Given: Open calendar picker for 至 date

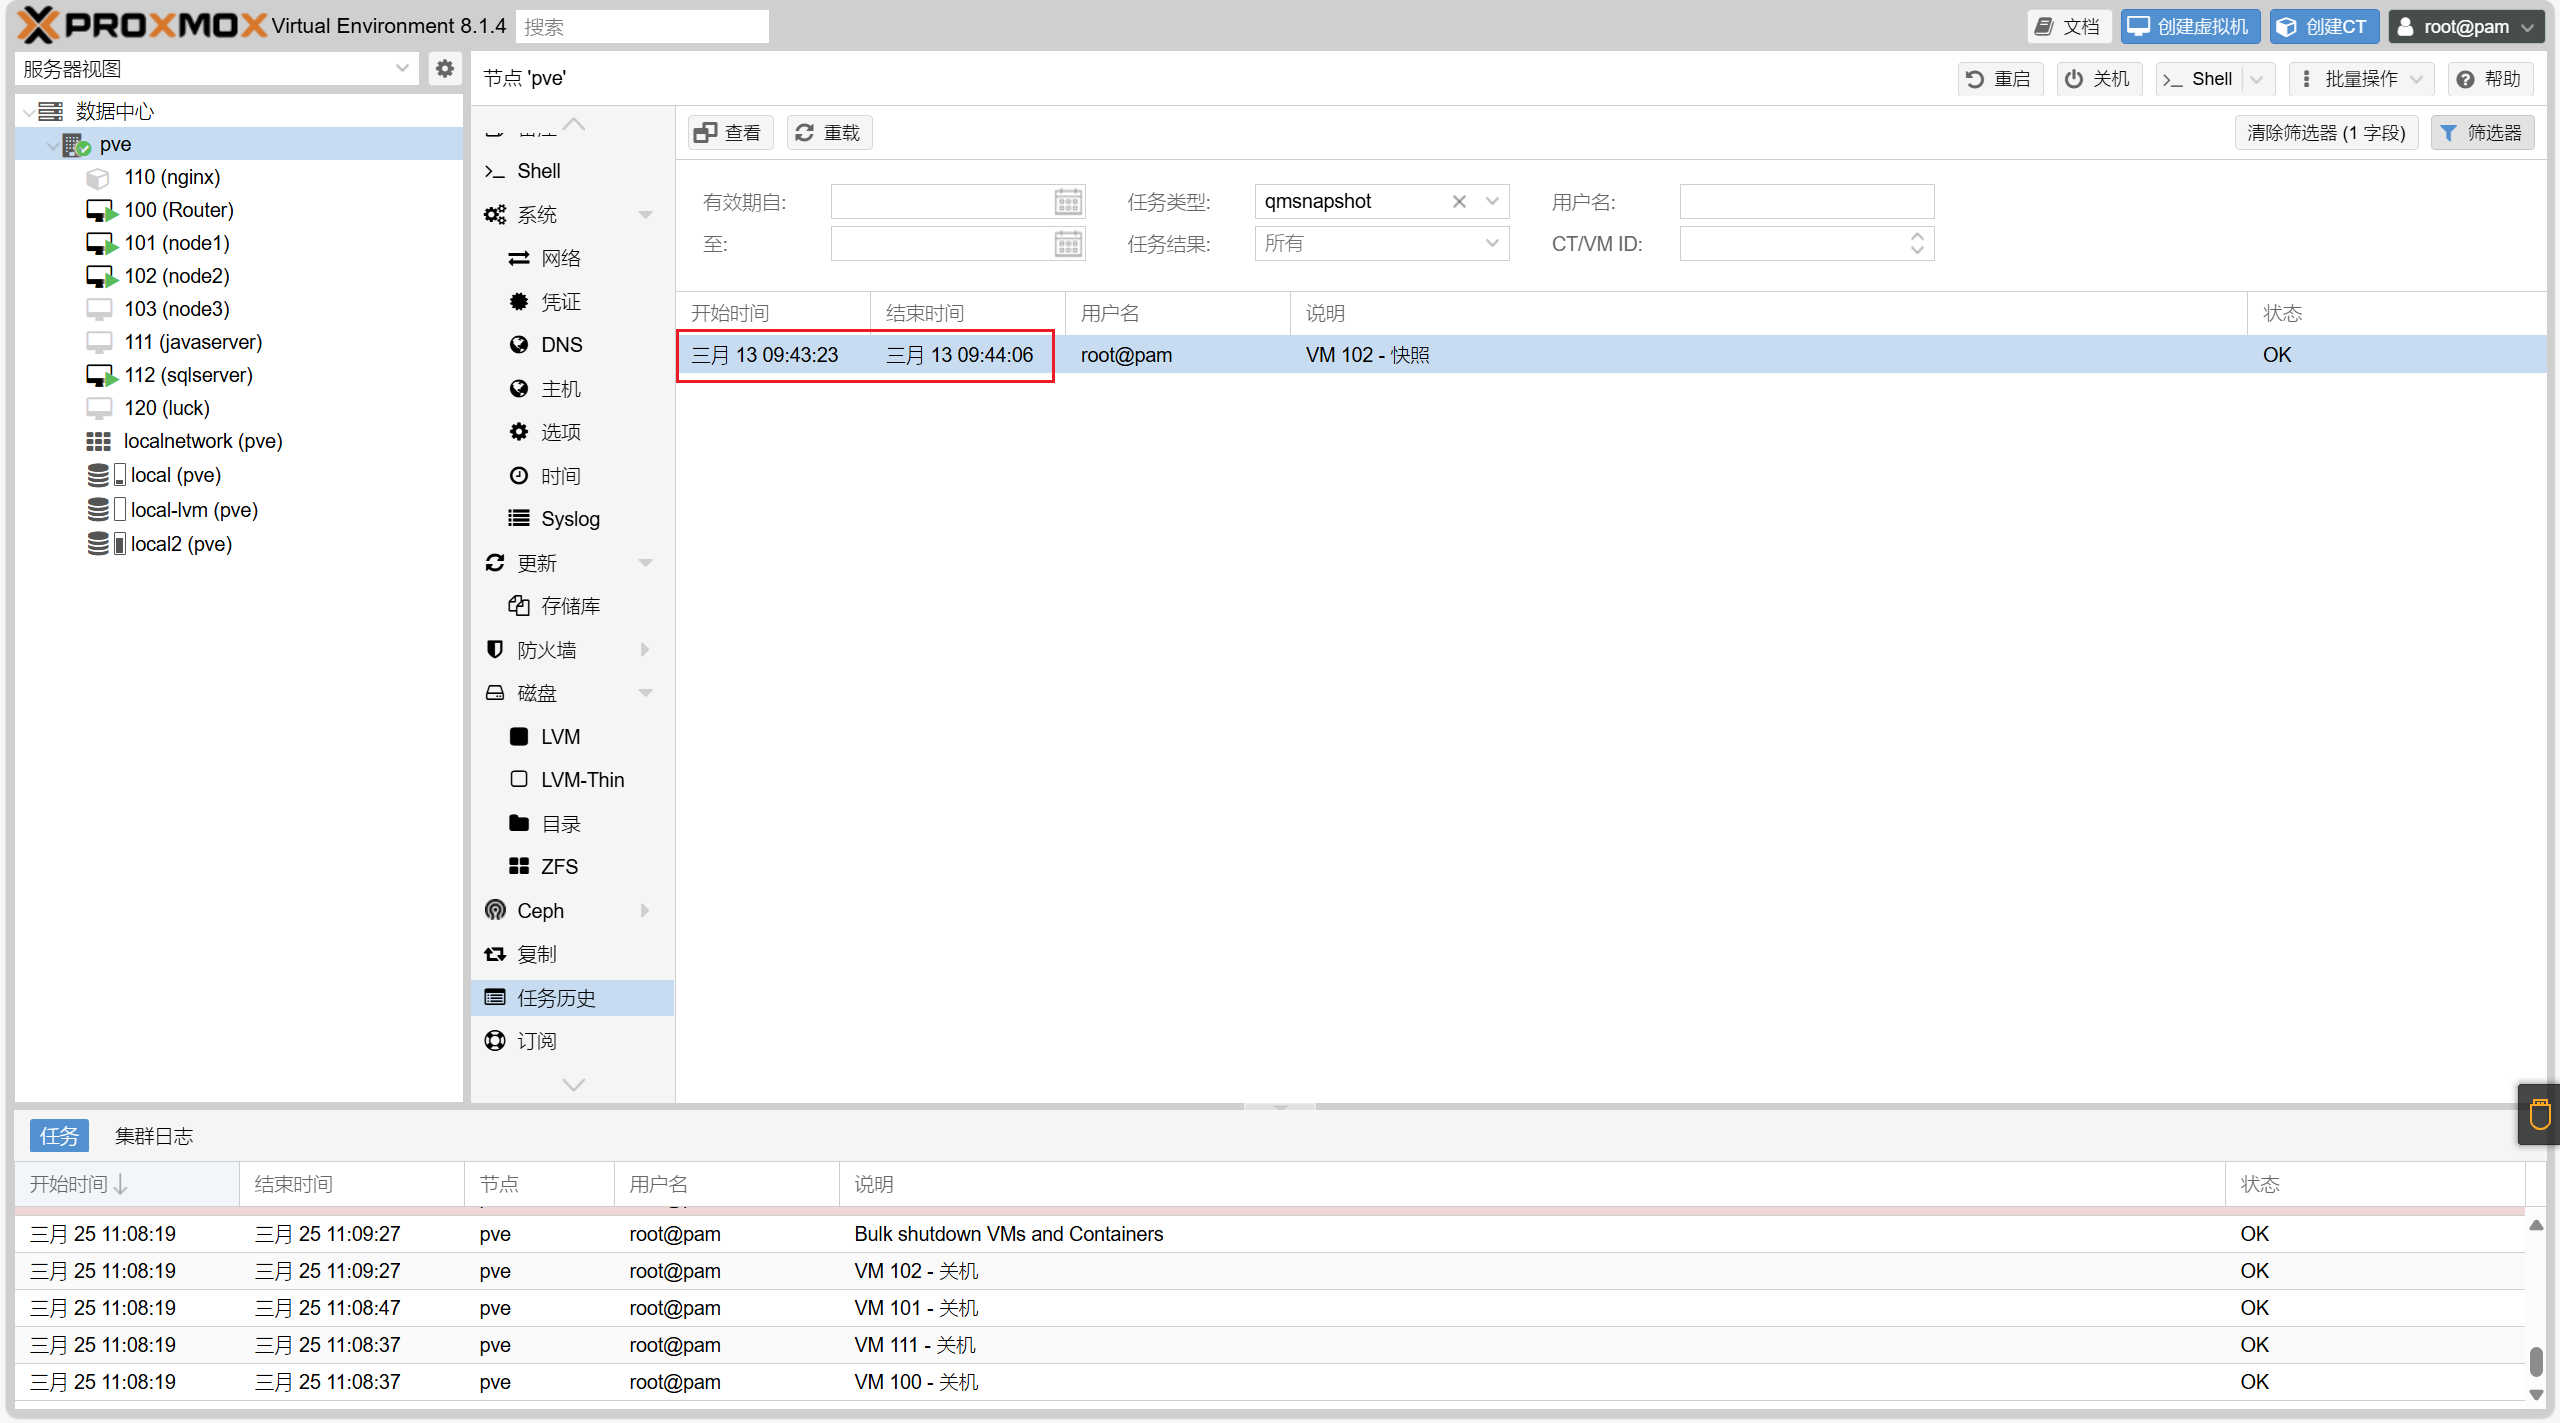Looking at the screenshot, I should coord(1068,244).
